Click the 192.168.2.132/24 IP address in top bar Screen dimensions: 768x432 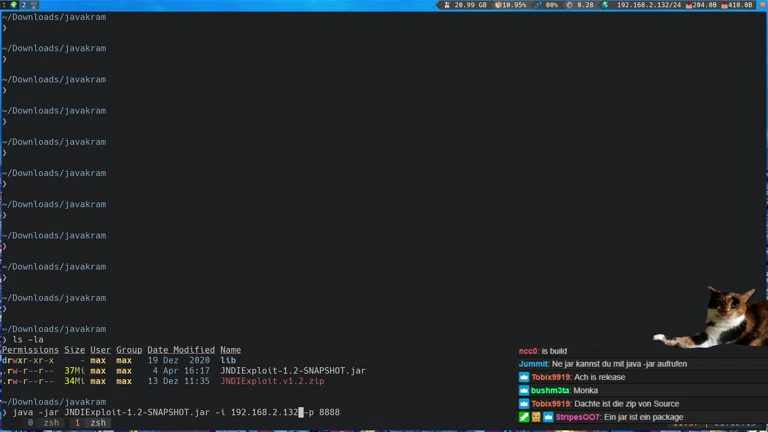point(648,5)
